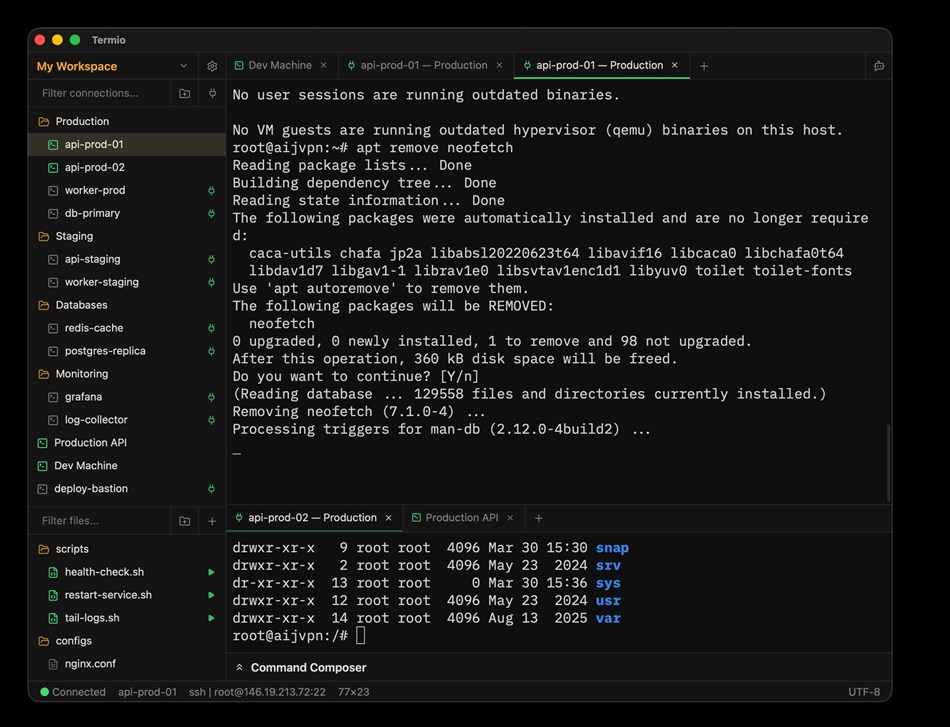The width and height of the screenshot is (950, 727).
Task: Run restart-service.sh script play icon
Action: [x=211, y=595]
